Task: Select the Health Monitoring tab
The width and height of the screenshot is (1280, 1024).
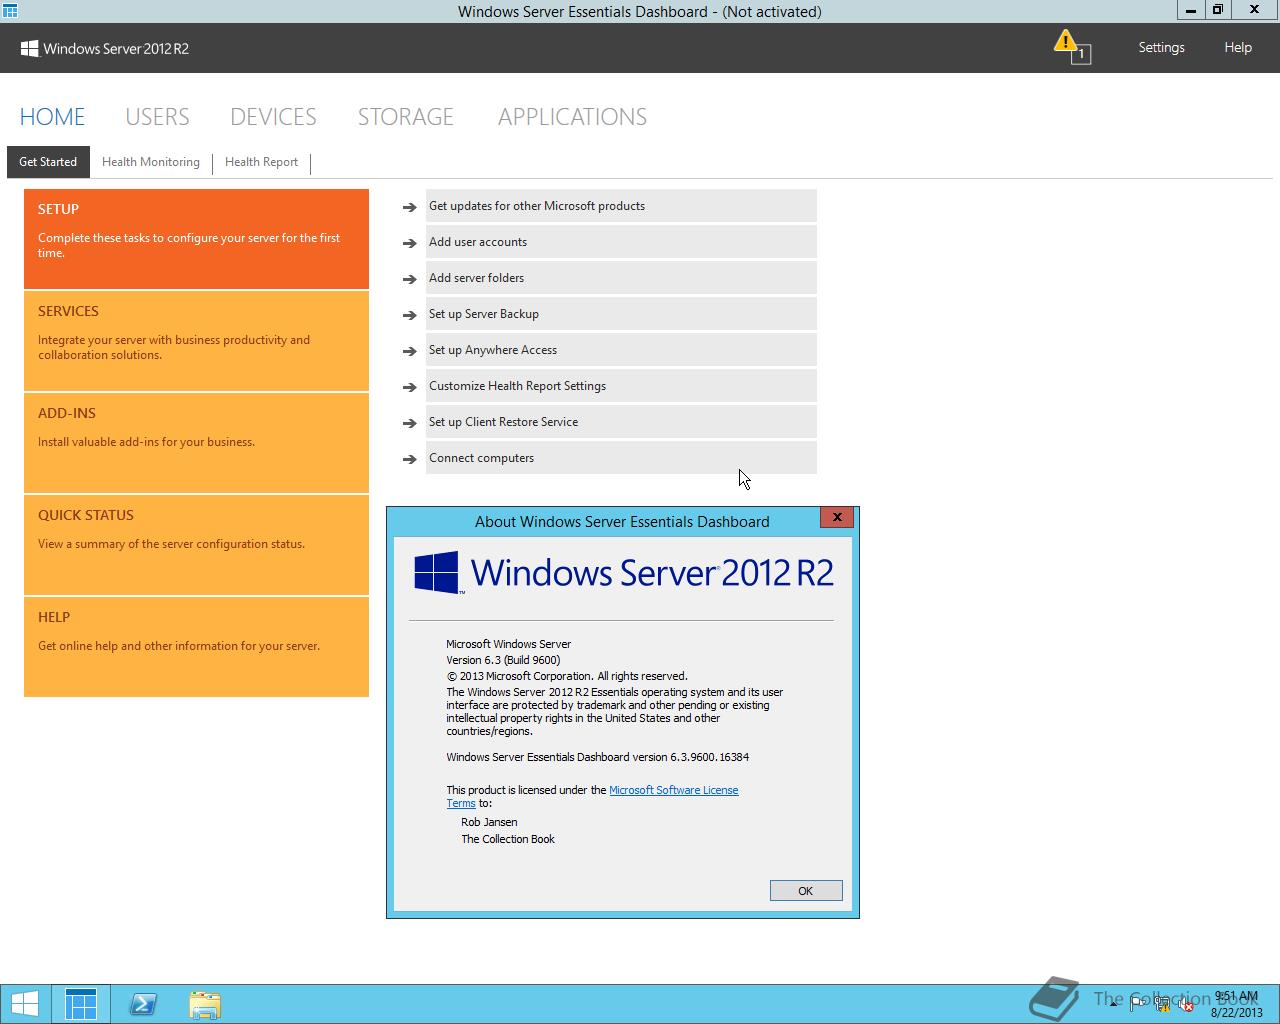Action: point(151,162)
